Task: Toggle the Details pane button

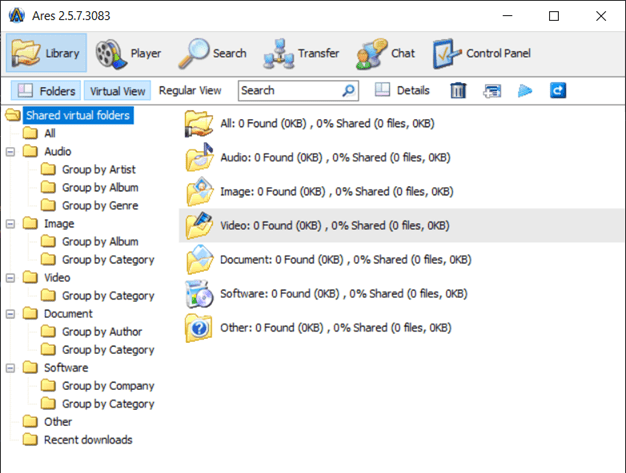Action: [402, 91]
